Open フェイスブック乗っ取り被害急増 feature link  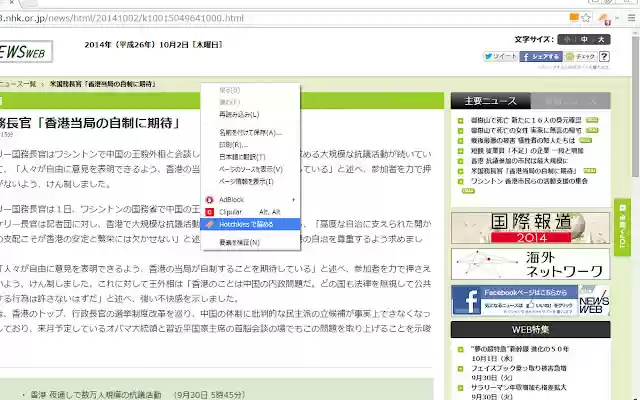tap(519, 368)
